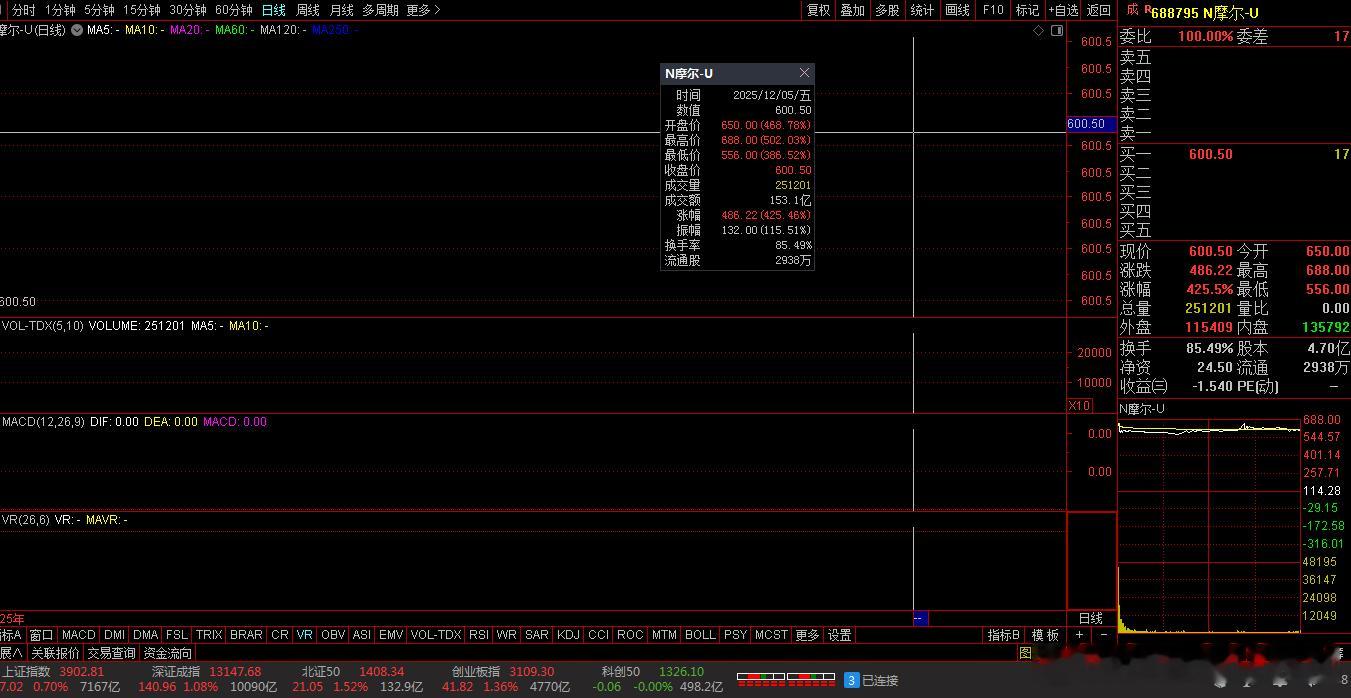
Task: Select FSL indicator tab
Action: click(177, 635)
